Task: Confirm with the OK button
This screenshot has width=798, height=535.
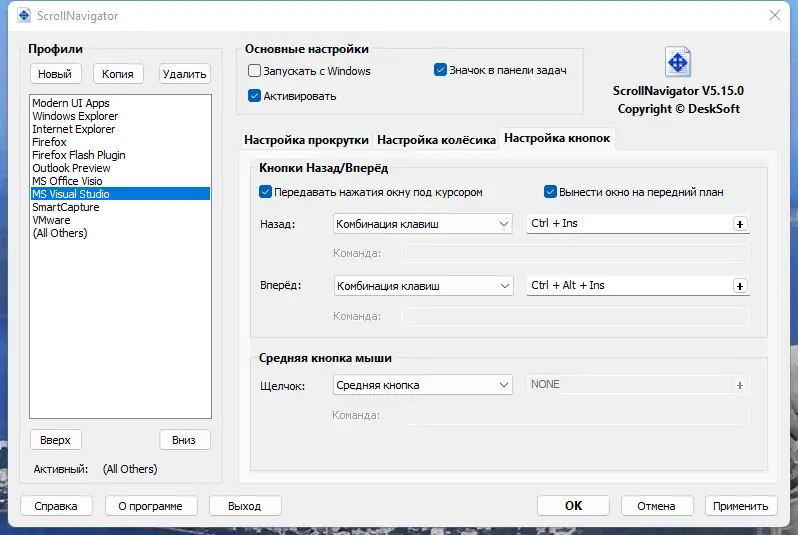Action: coord(573,505)
